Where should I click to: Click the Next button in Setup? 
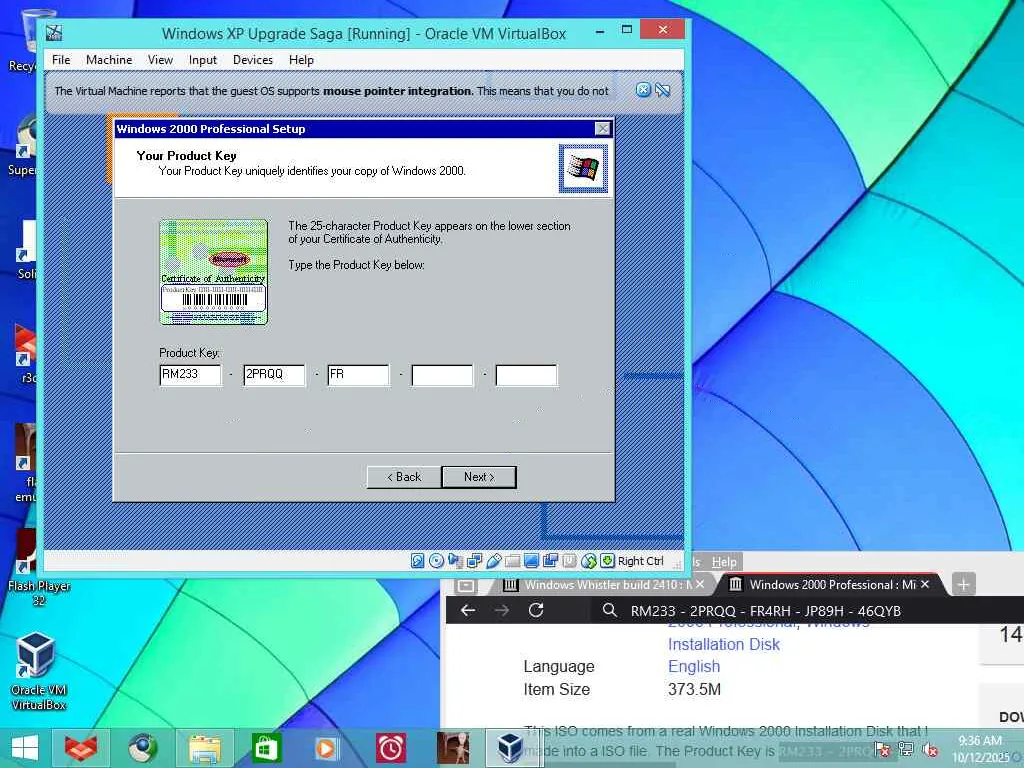[479, 477]
